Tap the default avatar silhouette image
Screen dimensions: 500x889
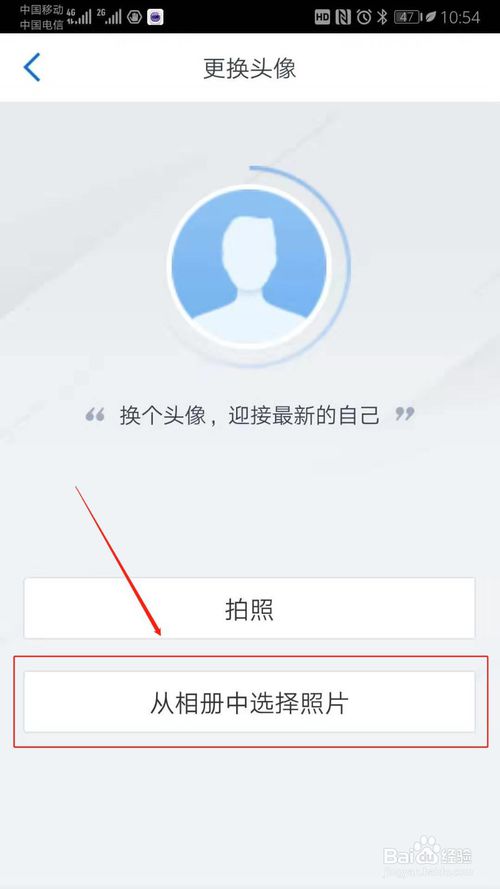(x=250, y=264)
